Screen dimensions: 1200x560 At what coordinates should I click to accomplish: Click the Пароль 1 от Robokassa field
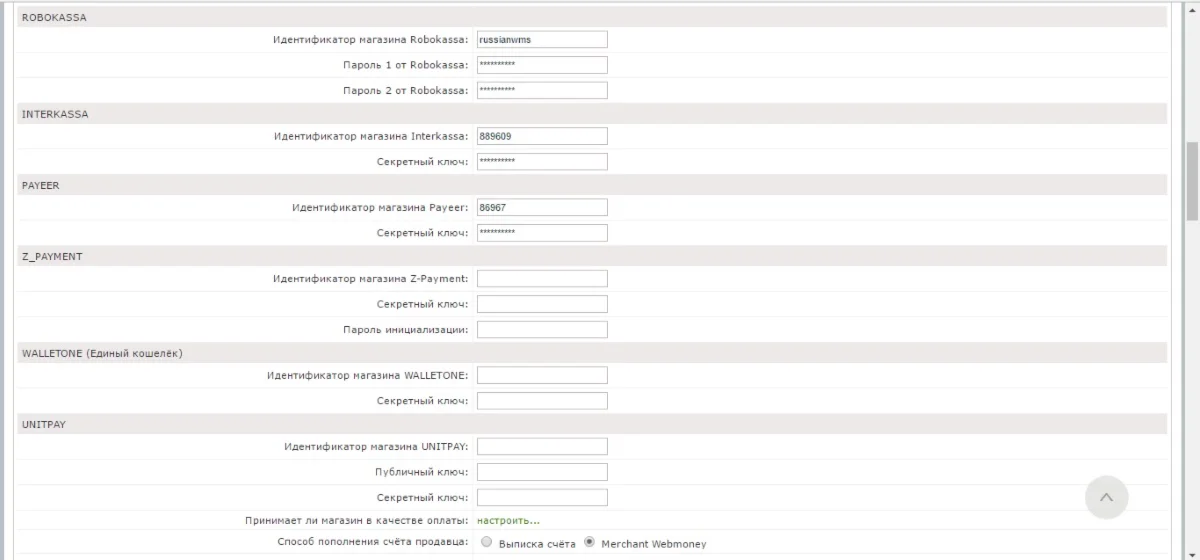coord(542,65)
